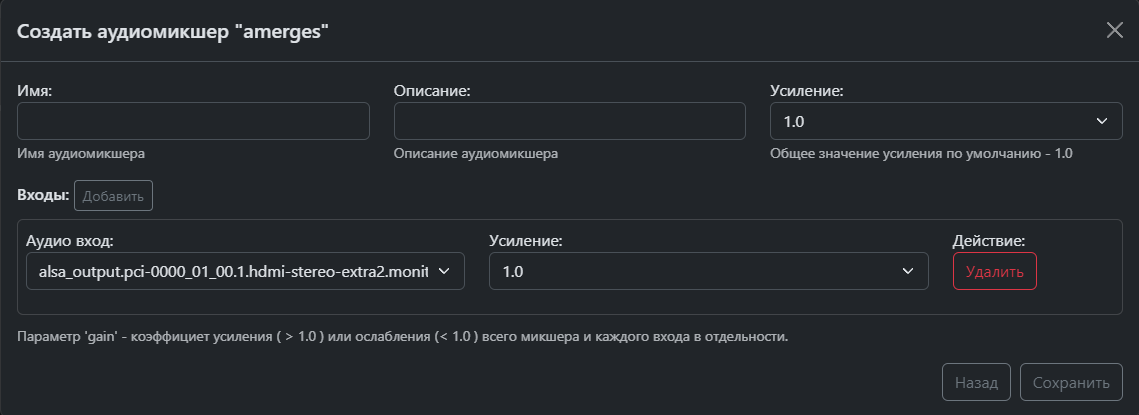Remove the input with the Удалить button
Screen dimensions: 1139x415
pos(995,272)
